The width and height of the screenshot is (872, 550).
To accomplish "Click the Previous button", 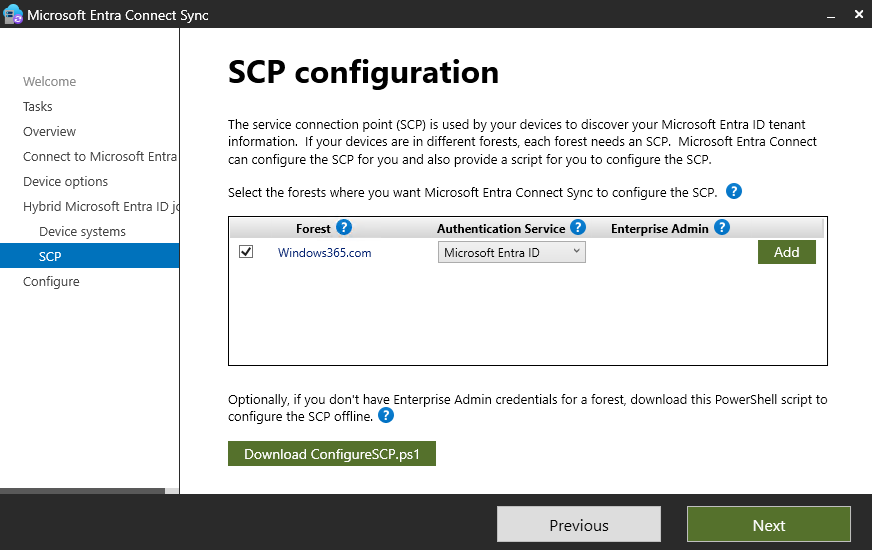I will point(579,524).
